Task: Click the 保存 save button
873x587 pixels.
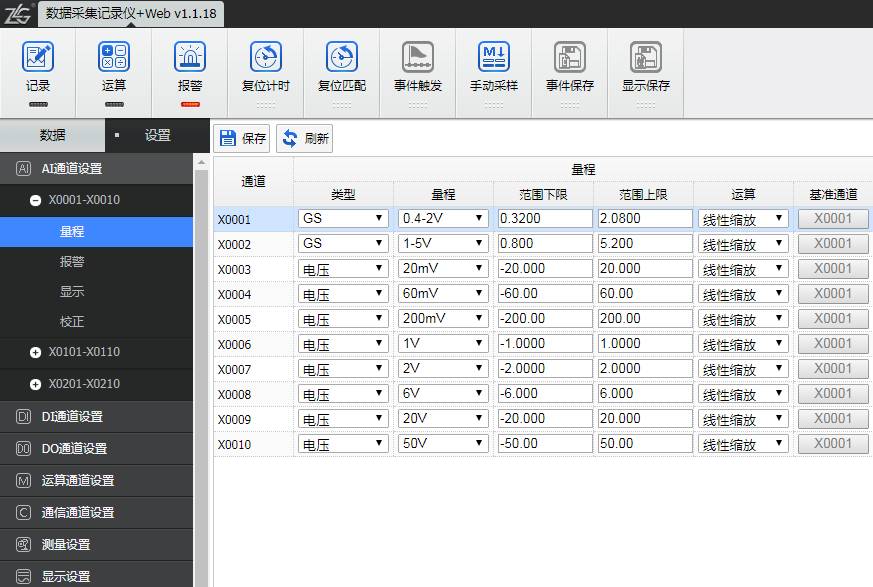Action: pos(243,139)
